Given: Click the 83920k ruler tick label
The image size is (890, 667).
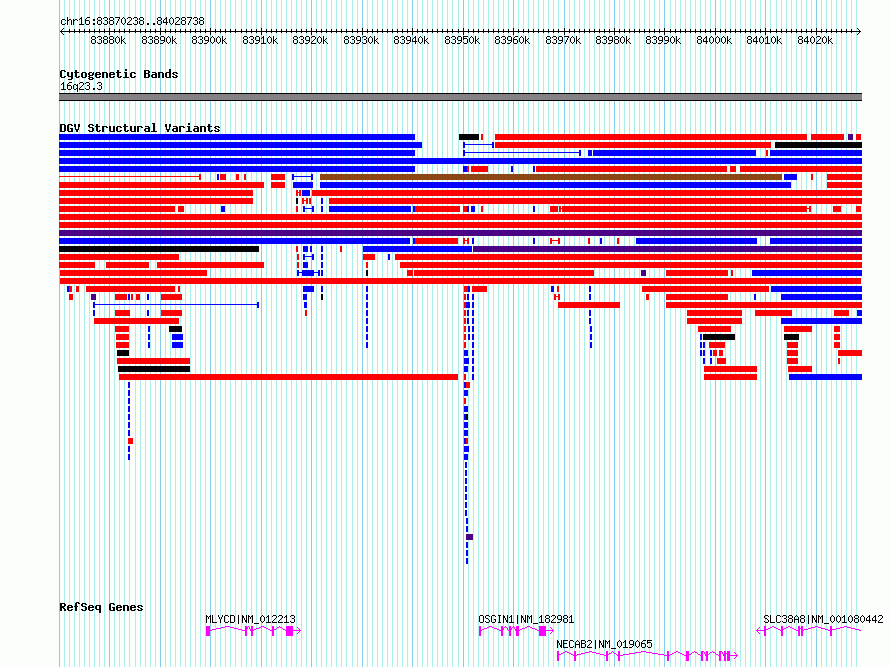Looking at the screenshot, I should (x=310, y=40).
